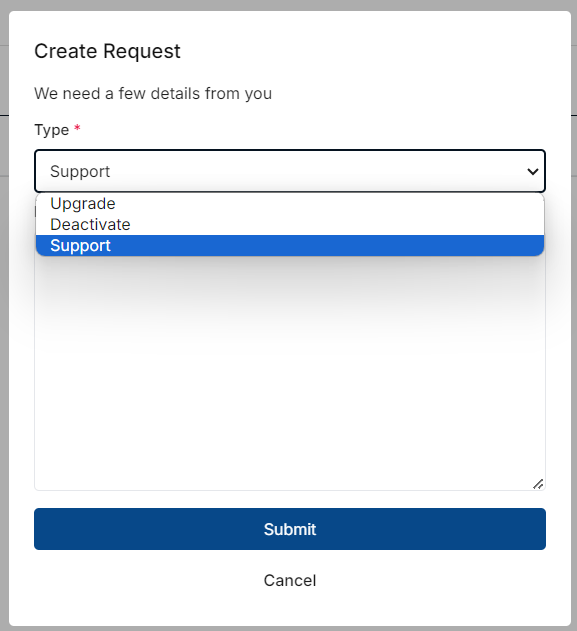Click the dropdown chevron arrow of Type
Image resolution: width=577 pixels, height=631 pixels.
tap(533, 172)
